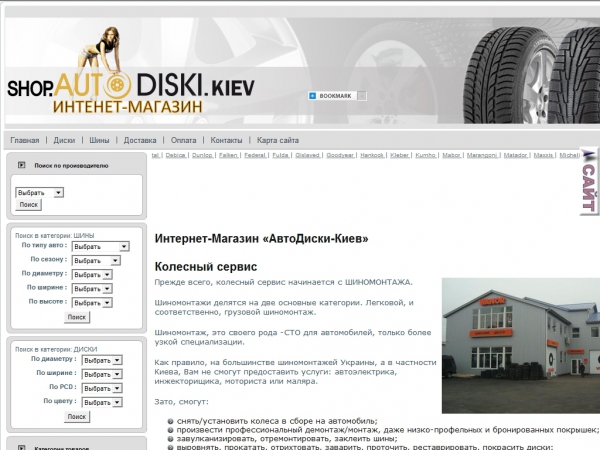
Task: Go to the Диски menu item
Action: click(64, 140)
